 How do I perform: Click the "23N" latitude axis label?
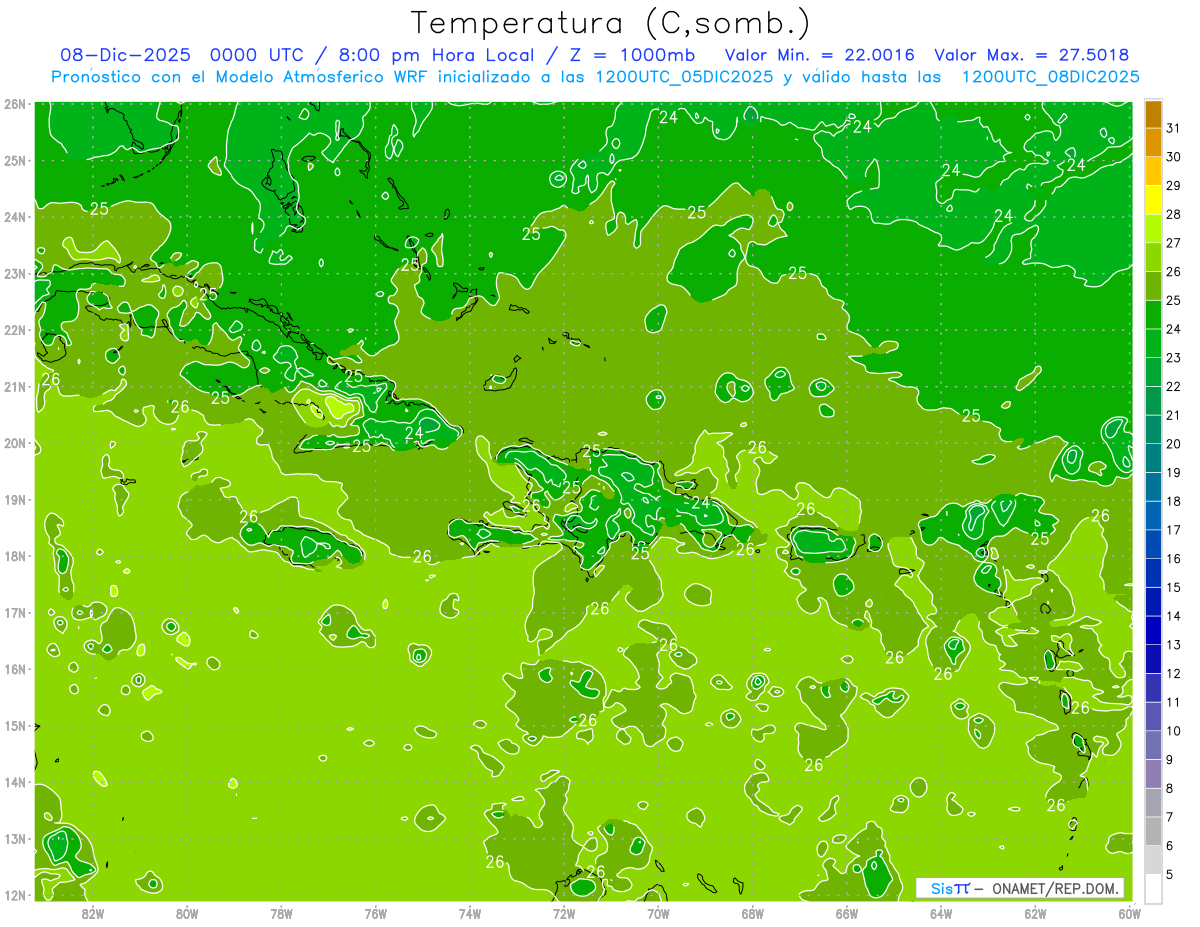point(15,274)
